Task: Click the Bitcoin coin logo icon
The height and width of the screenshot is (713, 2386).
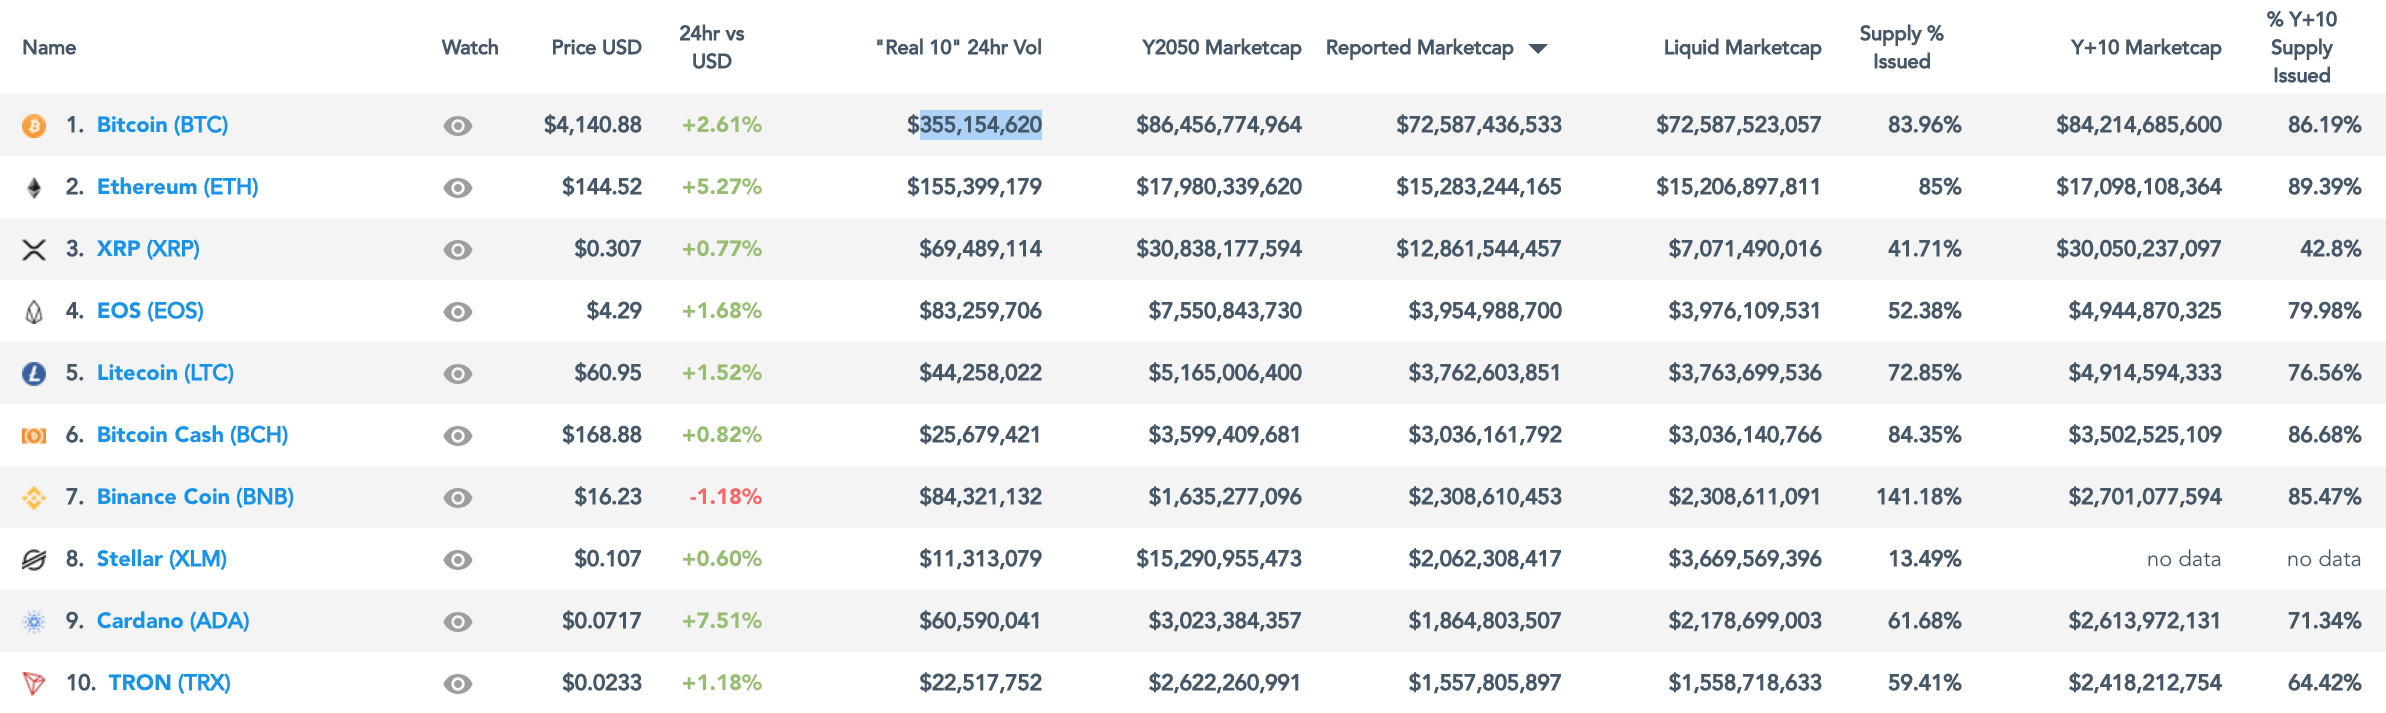Action: tap(34, 126)
